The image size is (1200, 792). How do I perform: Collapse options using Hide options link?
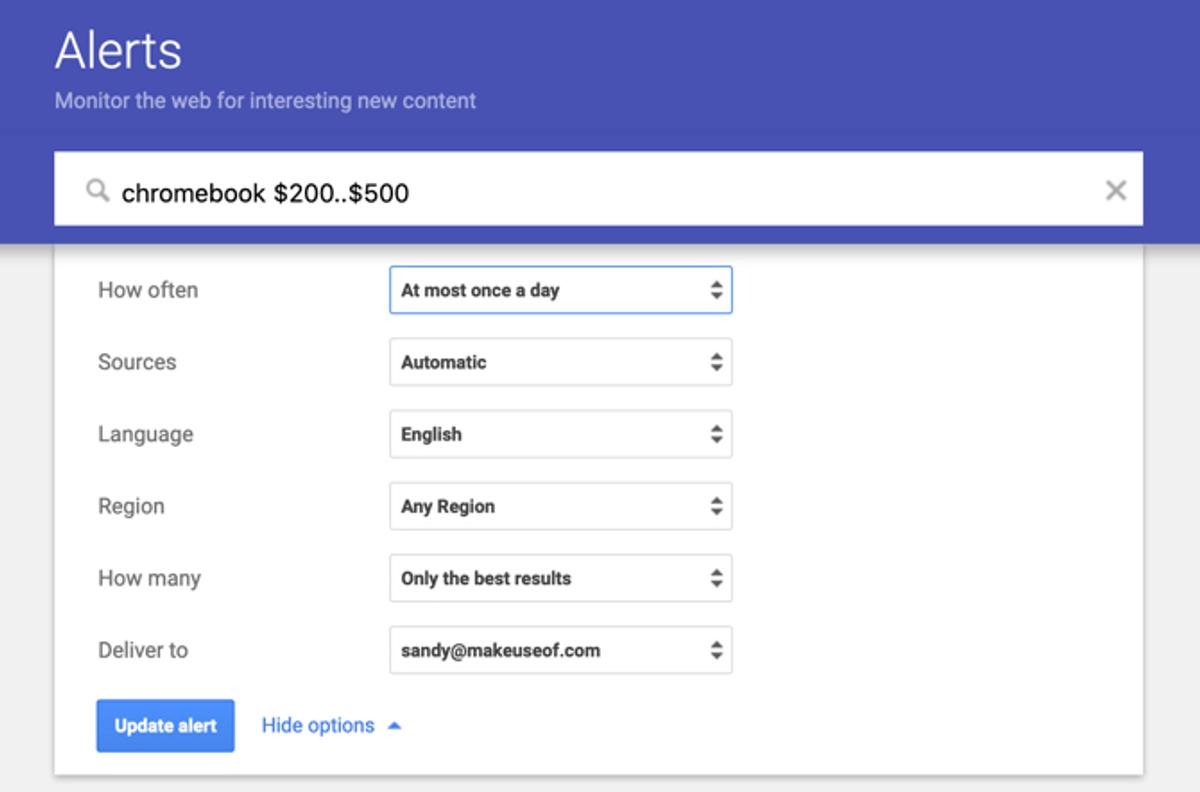[x=316, y=725]
